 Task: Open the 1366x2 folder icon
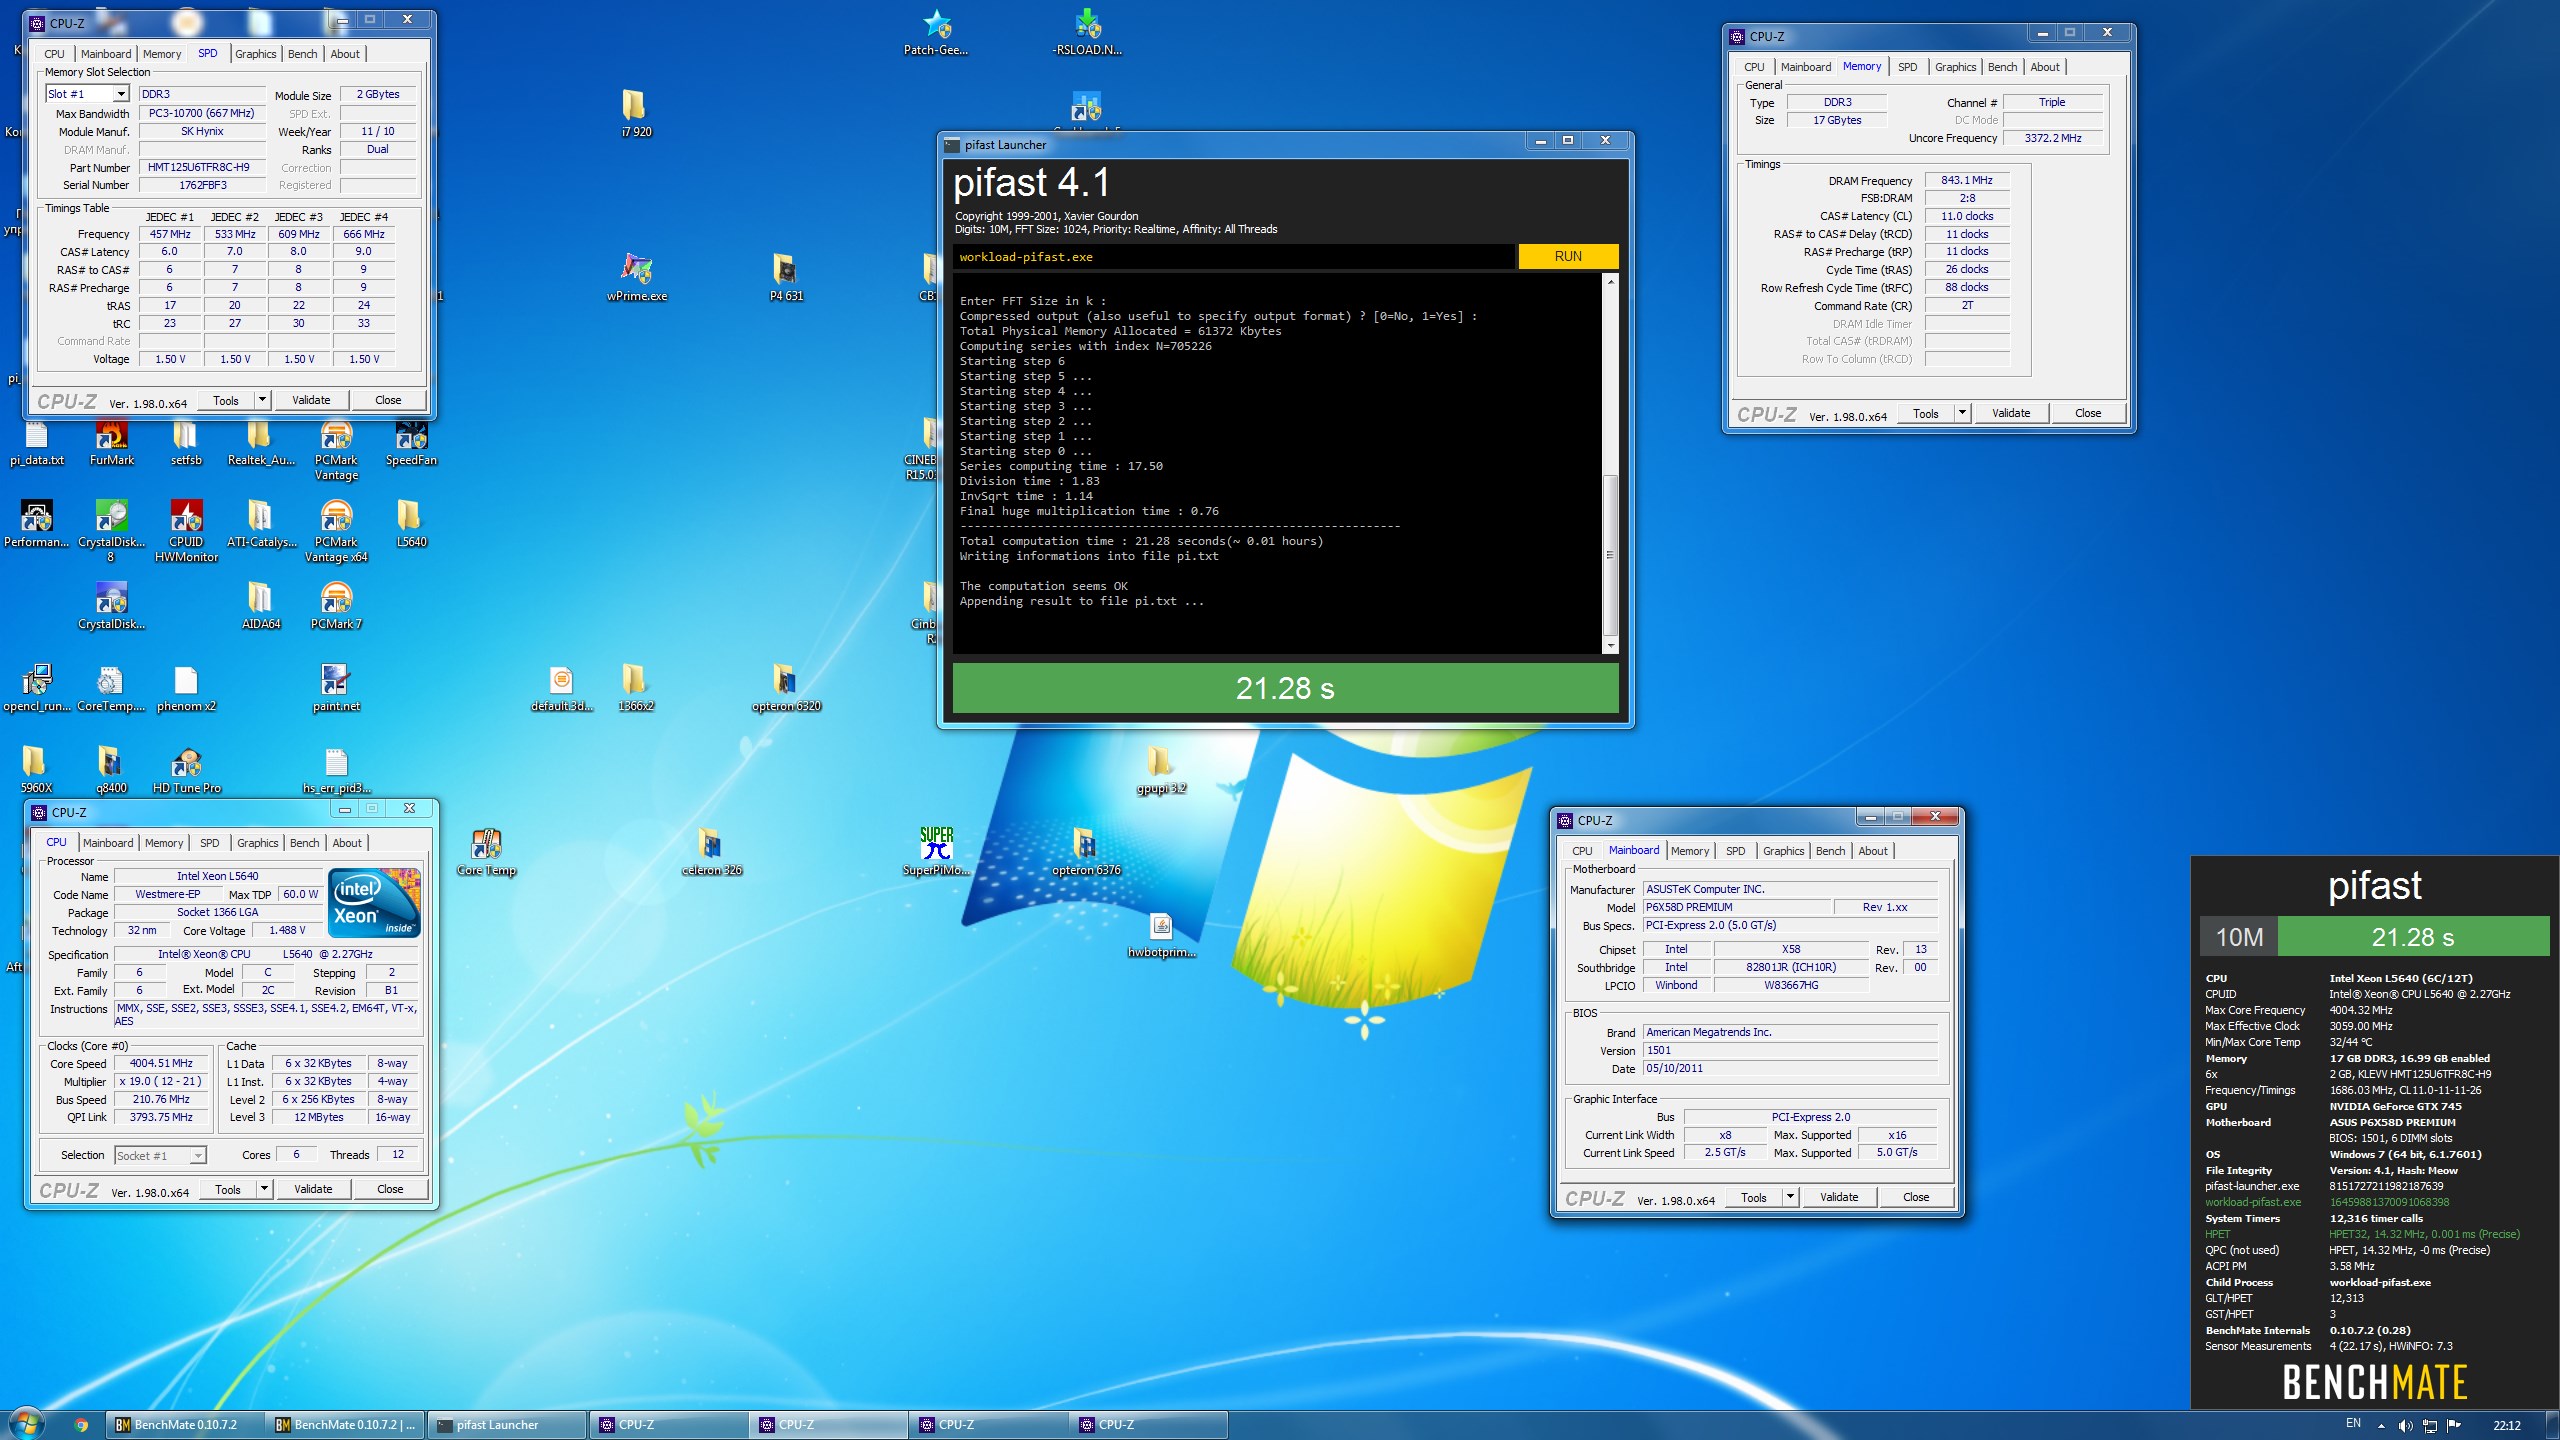(636, 688)
